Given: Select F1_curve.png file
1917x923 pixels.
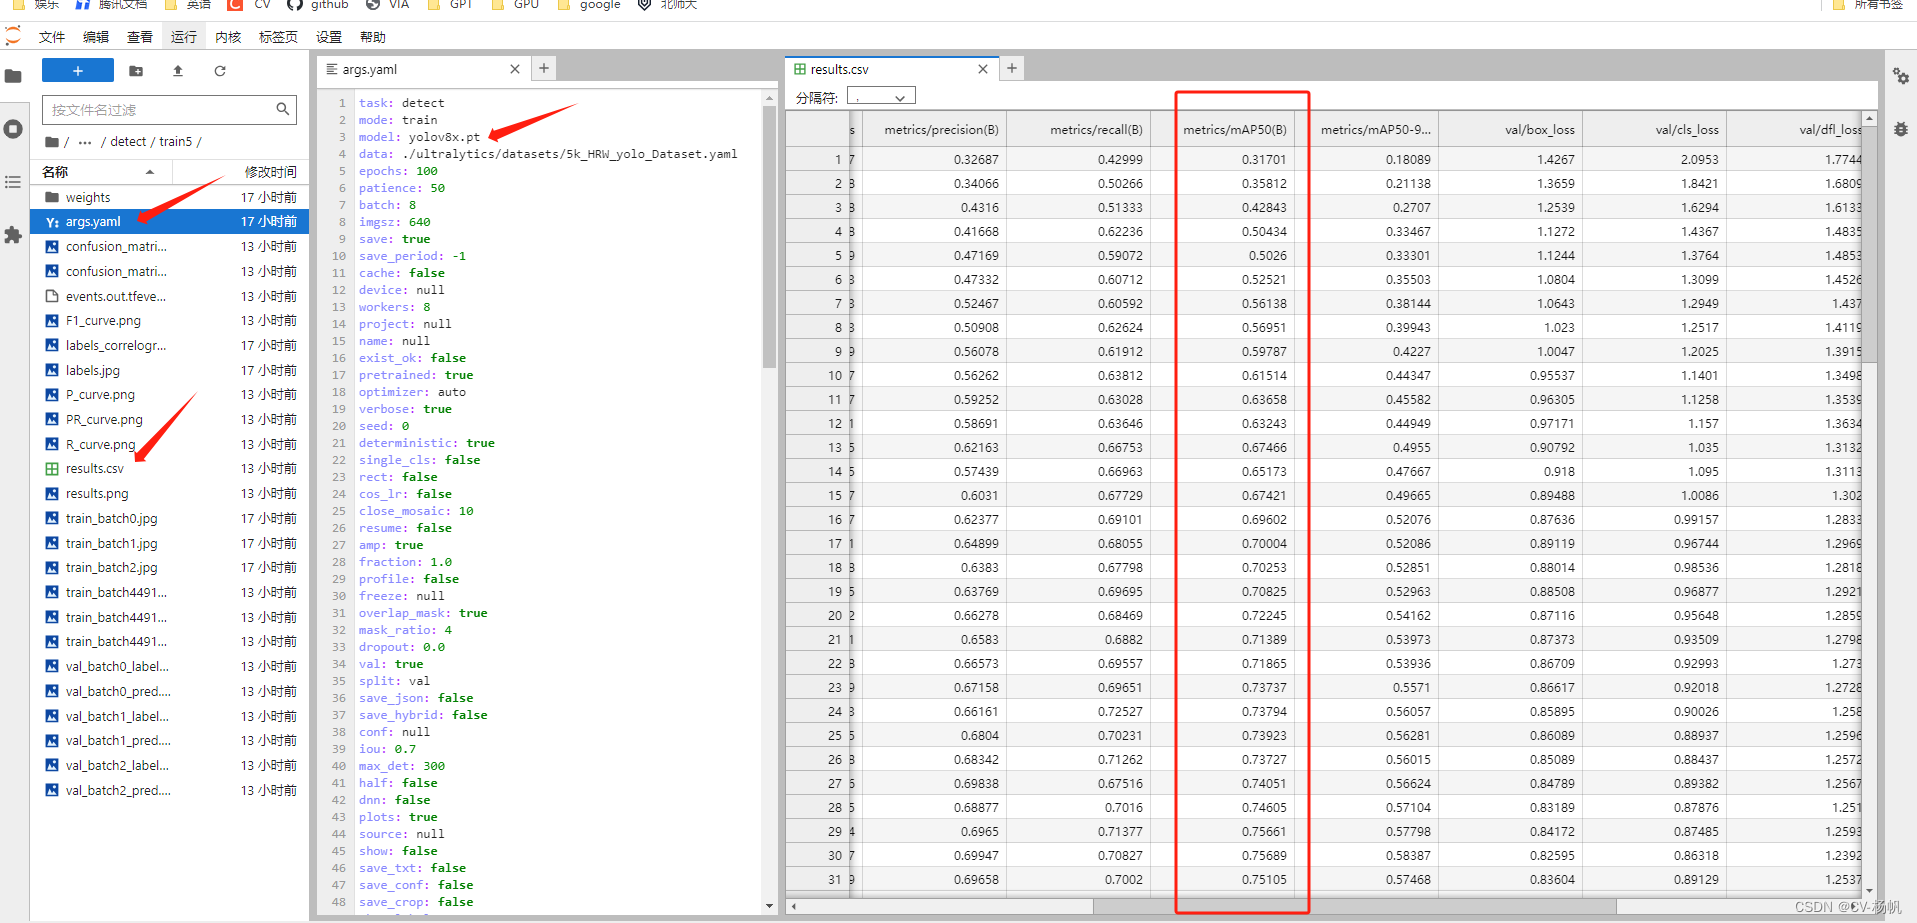Looking at the screenshot, I should (x=170, y=321).
